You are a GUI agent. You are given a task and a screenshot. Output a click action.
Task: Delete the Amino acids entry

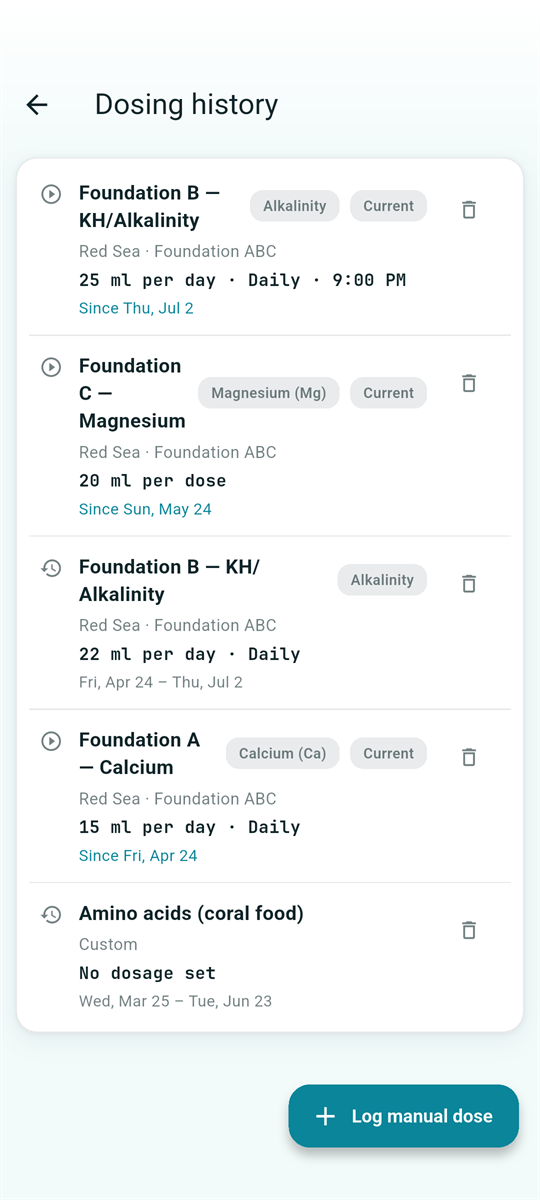pos(468,930)
